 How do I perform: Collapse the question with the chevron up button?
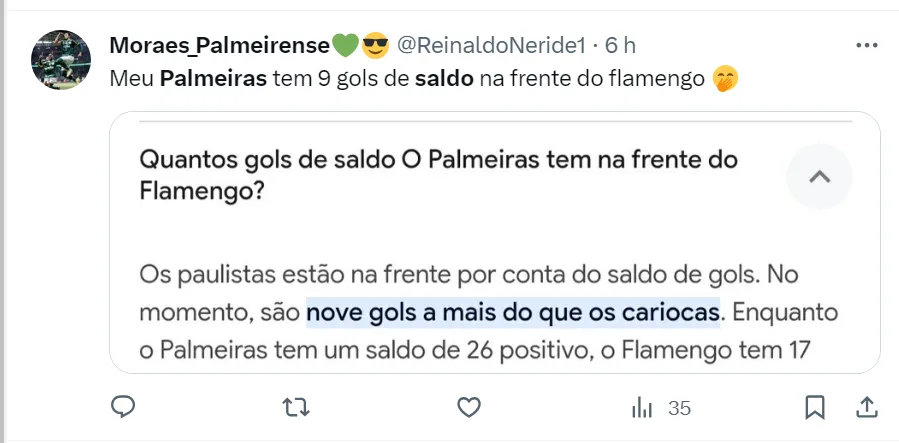click(x=819, y=177)
